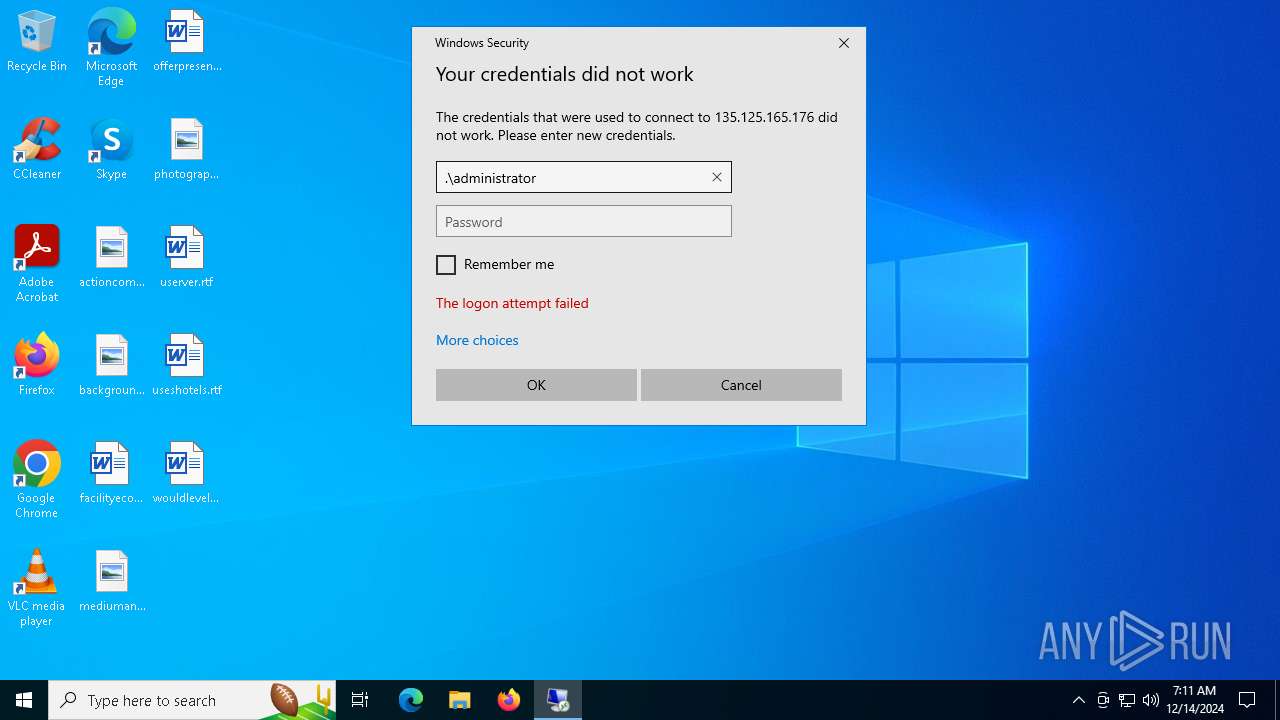Image resolution: width=1280 pixels, height=720 pixels.
Task: Clear the username field with X
Action: coord(717,177)
